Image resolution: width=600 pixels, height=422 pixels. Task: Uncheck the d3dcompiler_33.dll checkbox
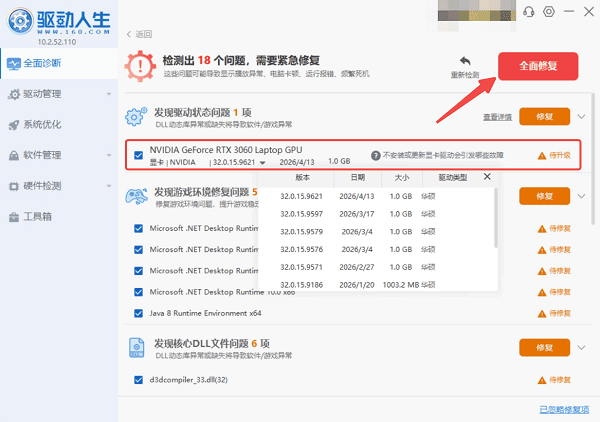click(x=139, y=380)
